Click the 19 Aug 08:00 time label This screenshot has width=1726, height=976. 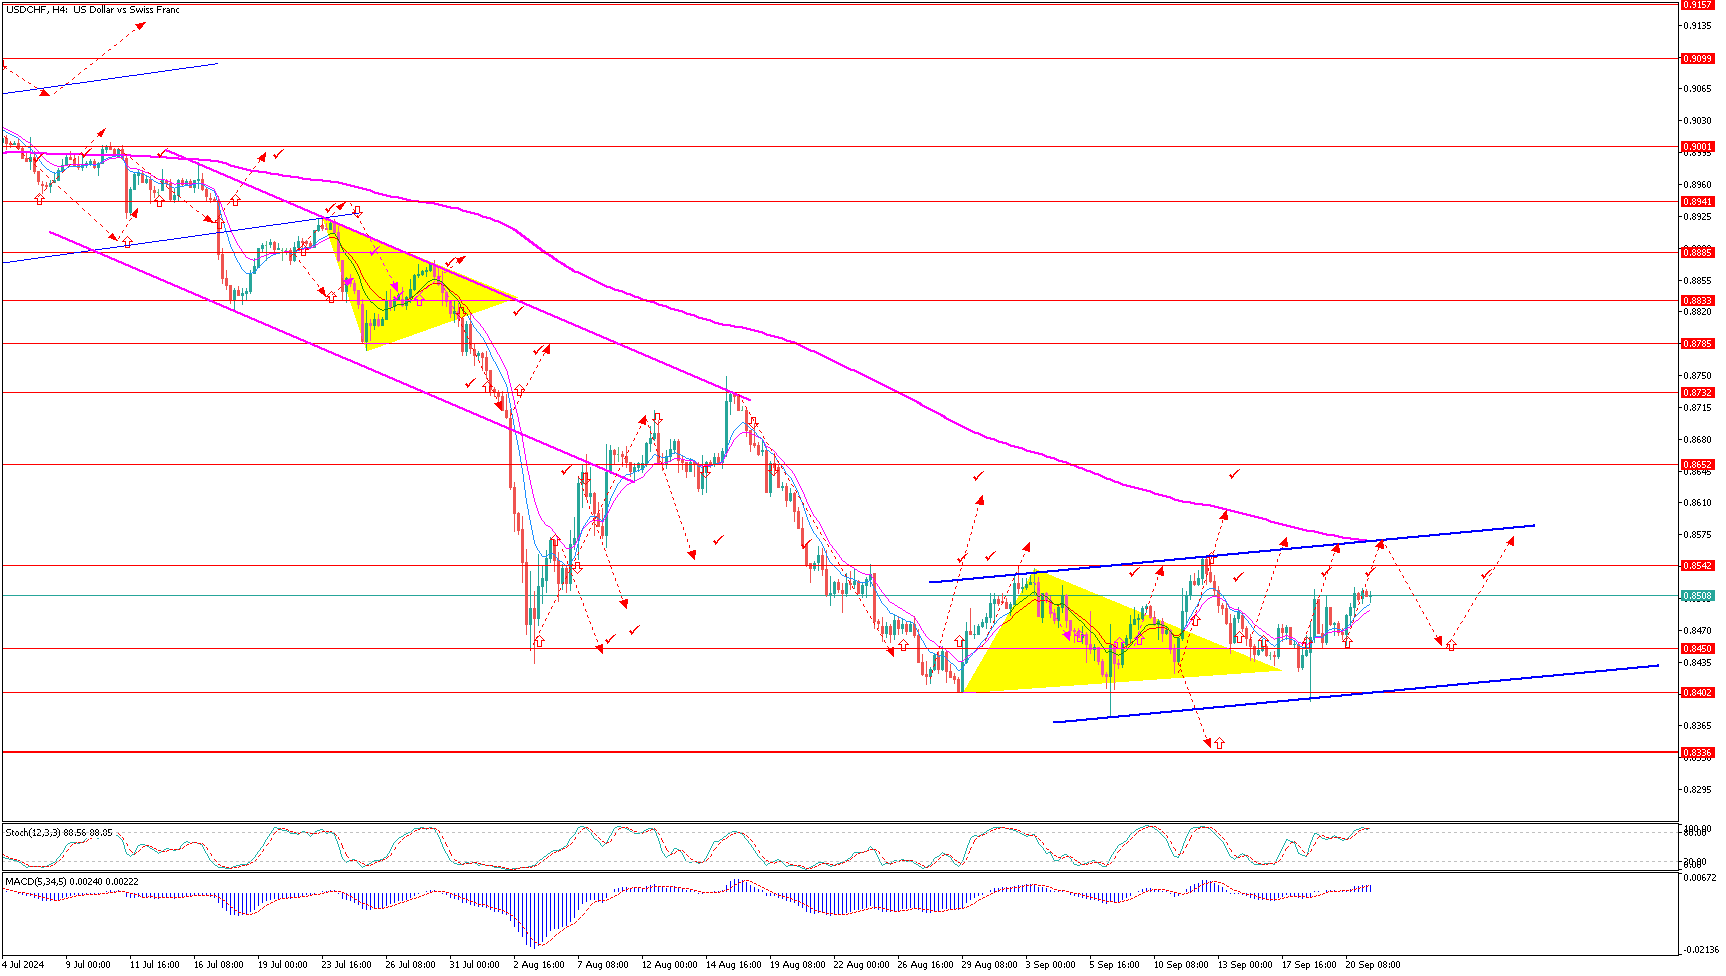(797, 965)
